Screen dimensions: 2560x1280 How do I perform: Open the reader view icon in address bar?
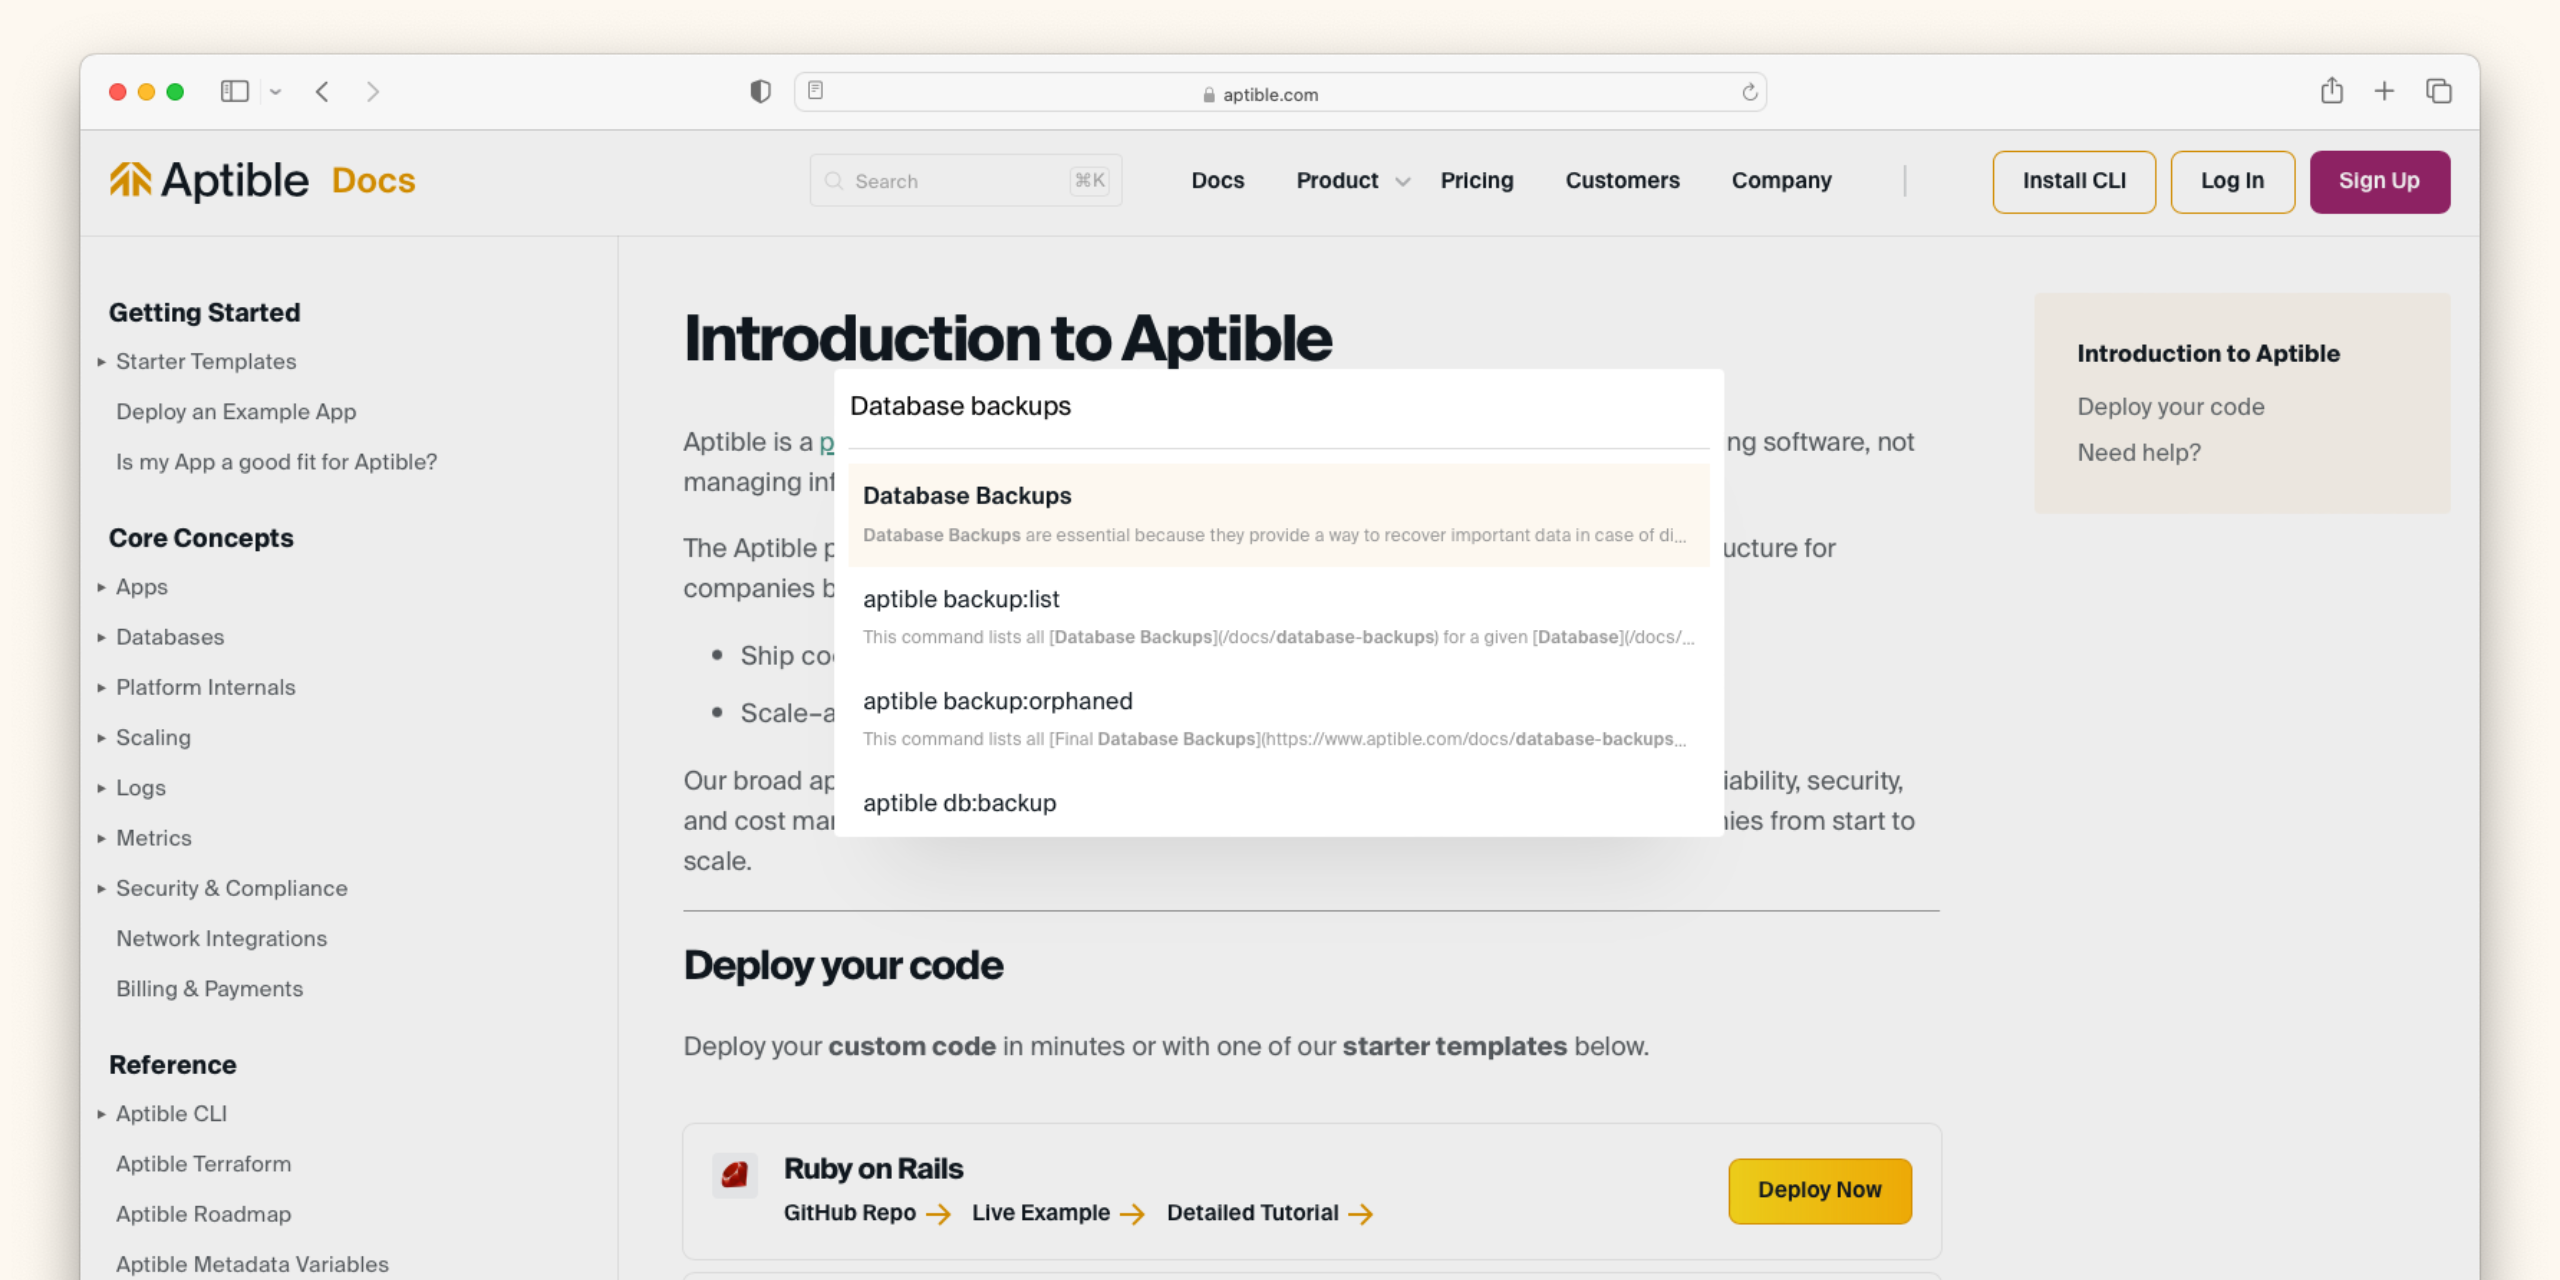816,91
